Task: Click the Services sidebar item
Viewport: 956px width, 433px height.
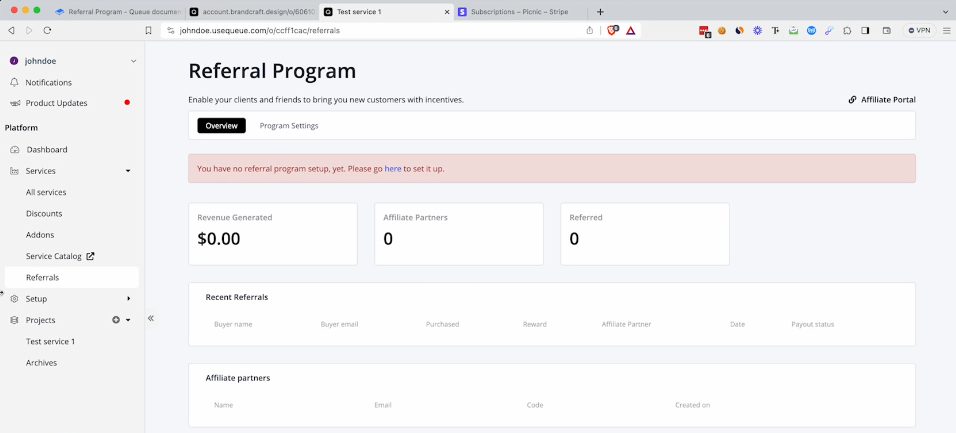Action: [40, 171]
